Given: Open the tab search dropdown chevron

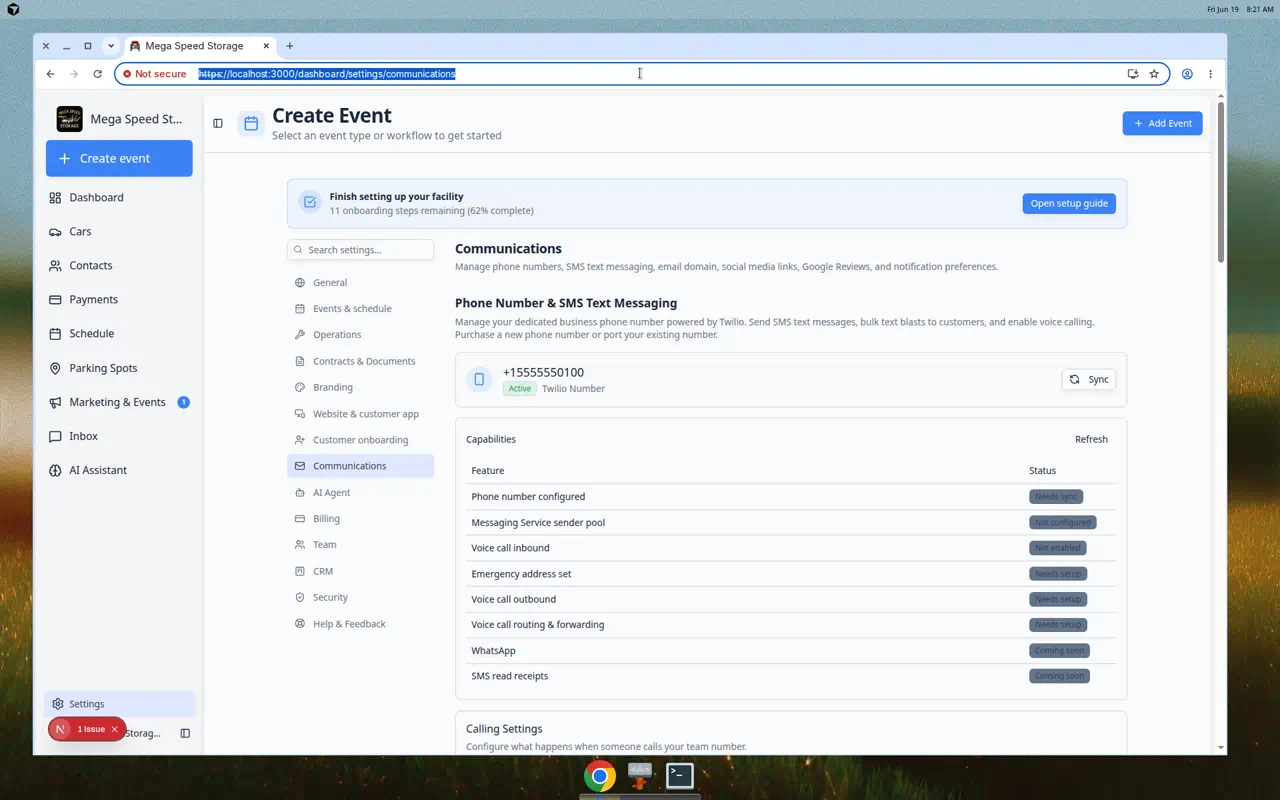Looking at the screenshot, I should click(111, 46).
